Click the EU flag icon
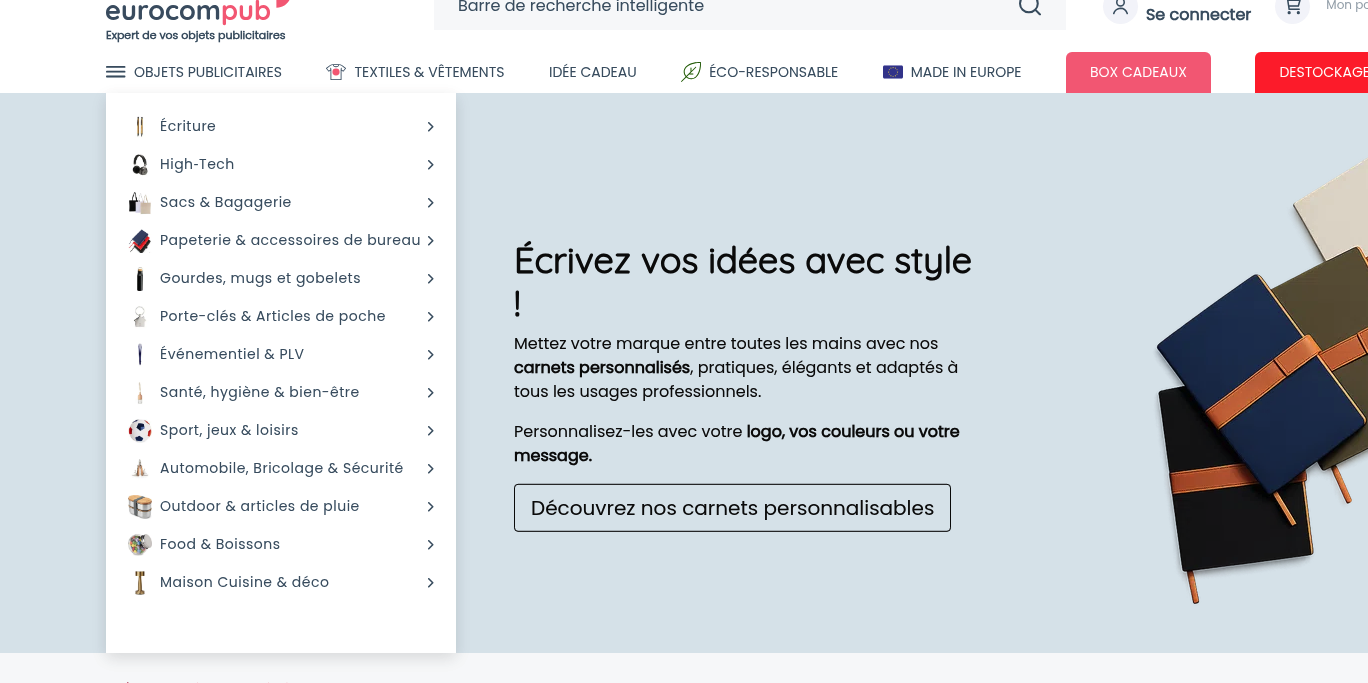Viewport: 1368px width, 683px height. 893,72
